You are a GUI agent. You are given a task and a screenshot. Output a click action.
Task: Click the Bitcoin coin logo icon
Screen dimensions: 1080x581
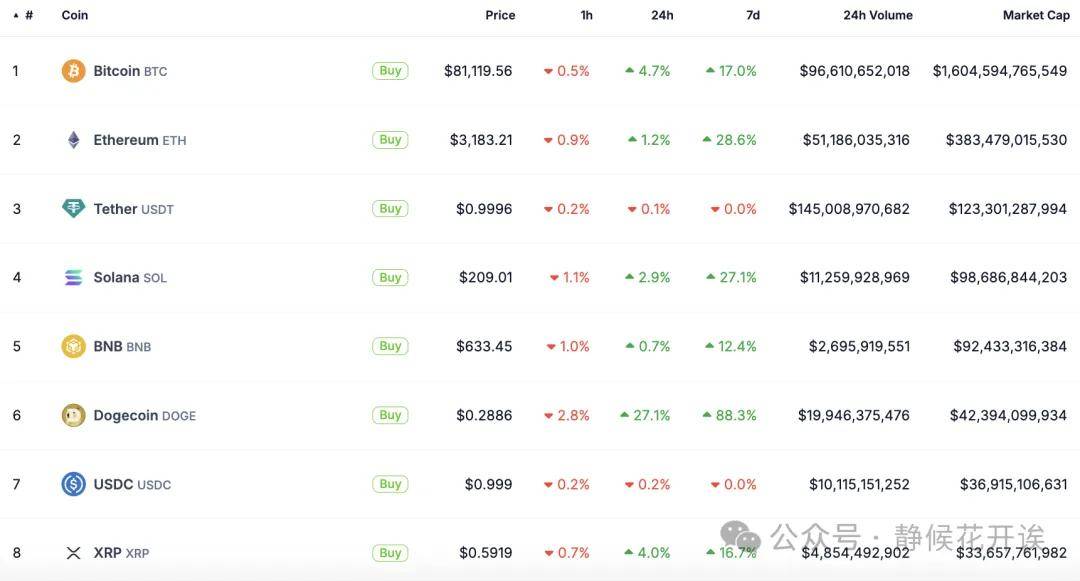pyautogui.click(x=74, y=71)
